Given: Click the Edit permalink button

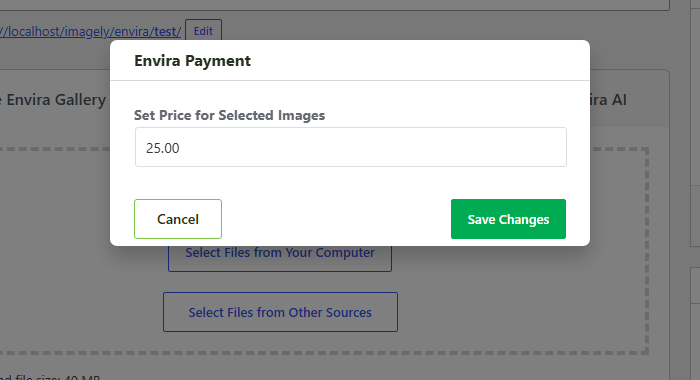Looking at the screenshot, I should coord(203,31).
